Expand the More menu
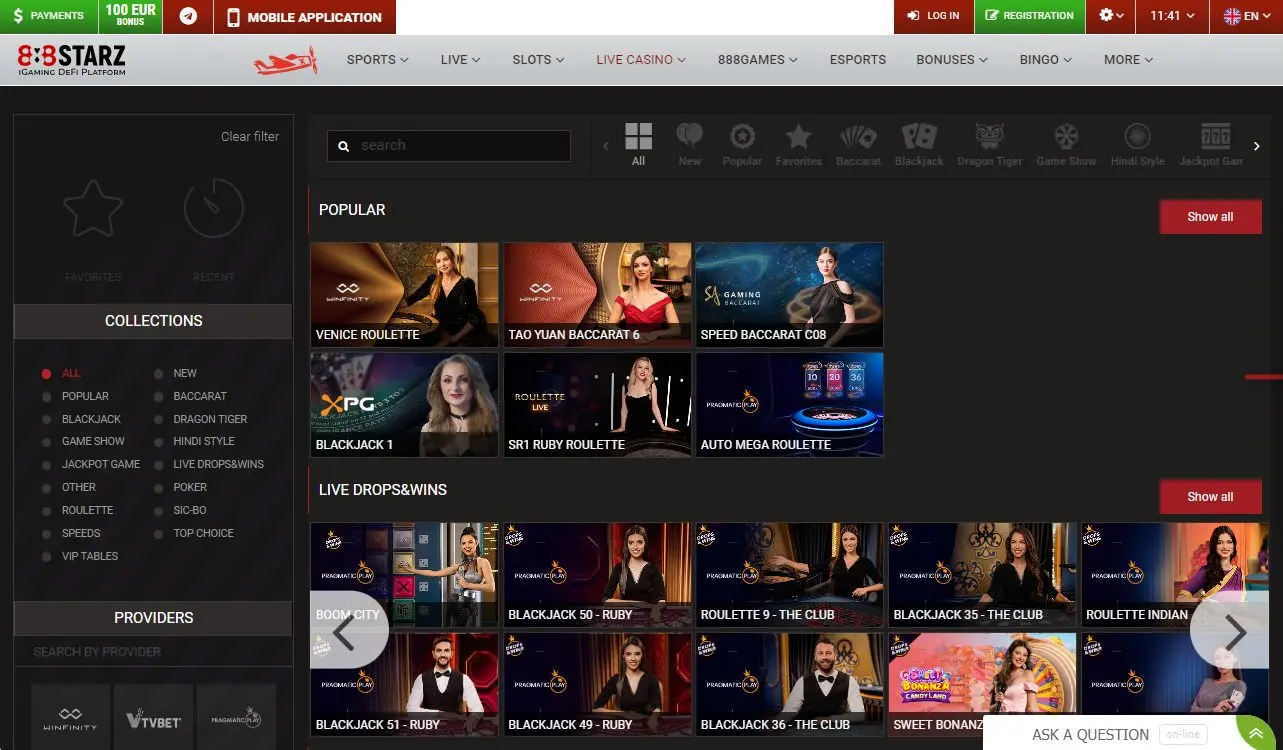 1128,60
